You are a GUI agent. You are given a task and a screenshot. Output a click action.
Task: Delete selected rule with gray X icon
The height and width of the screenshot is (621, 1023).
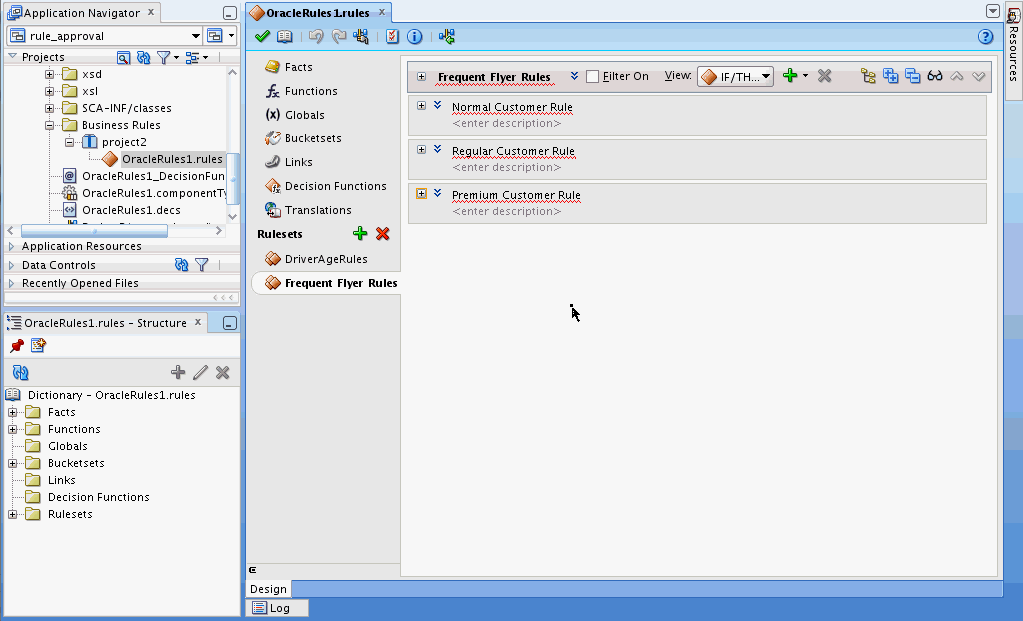click(x=825, y=76)
